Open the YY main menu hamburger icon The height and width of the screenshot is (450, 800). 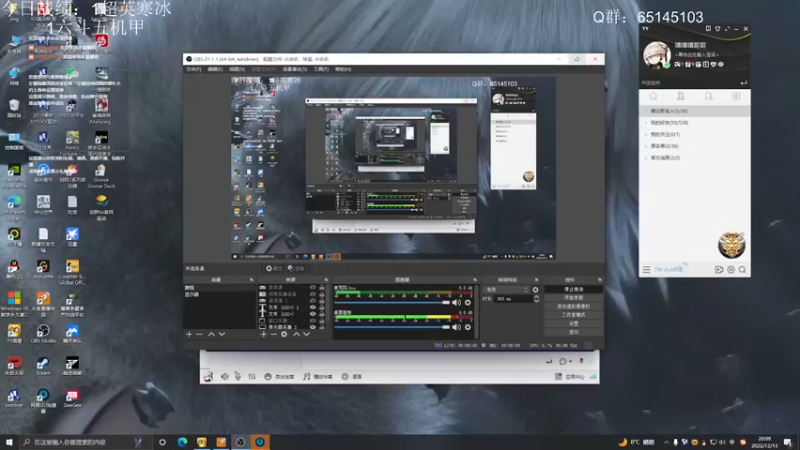pyautogui.click(x=646, y=269)
